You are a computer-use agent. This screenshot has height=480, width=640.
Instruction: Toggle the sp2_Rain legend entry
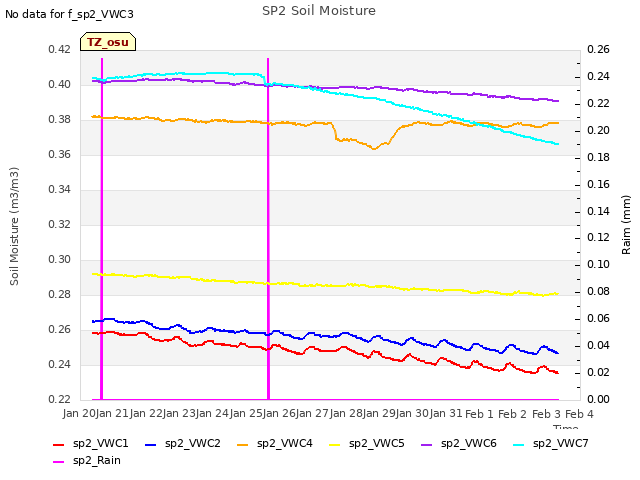tap(87, 460)
